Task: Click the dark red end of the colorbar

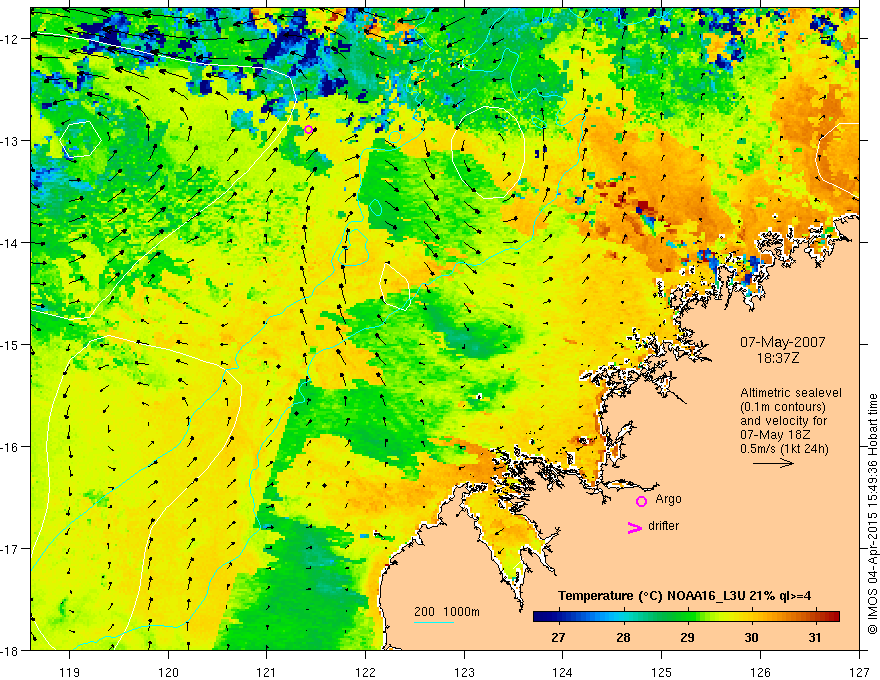Action: point(833,616)
